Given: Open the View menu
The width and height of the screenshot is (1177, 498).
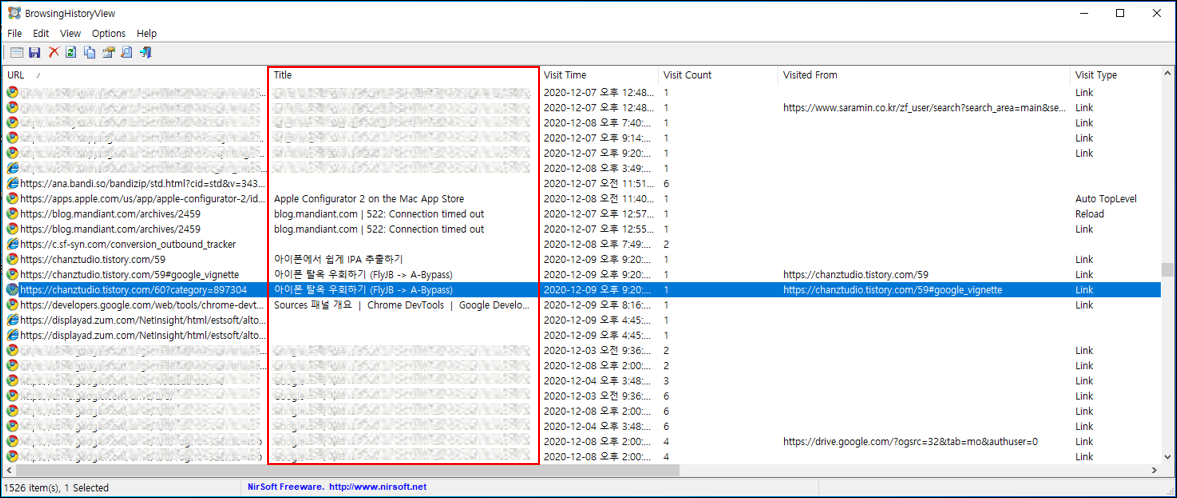Looking at the screenshot, I should point(71,34).
